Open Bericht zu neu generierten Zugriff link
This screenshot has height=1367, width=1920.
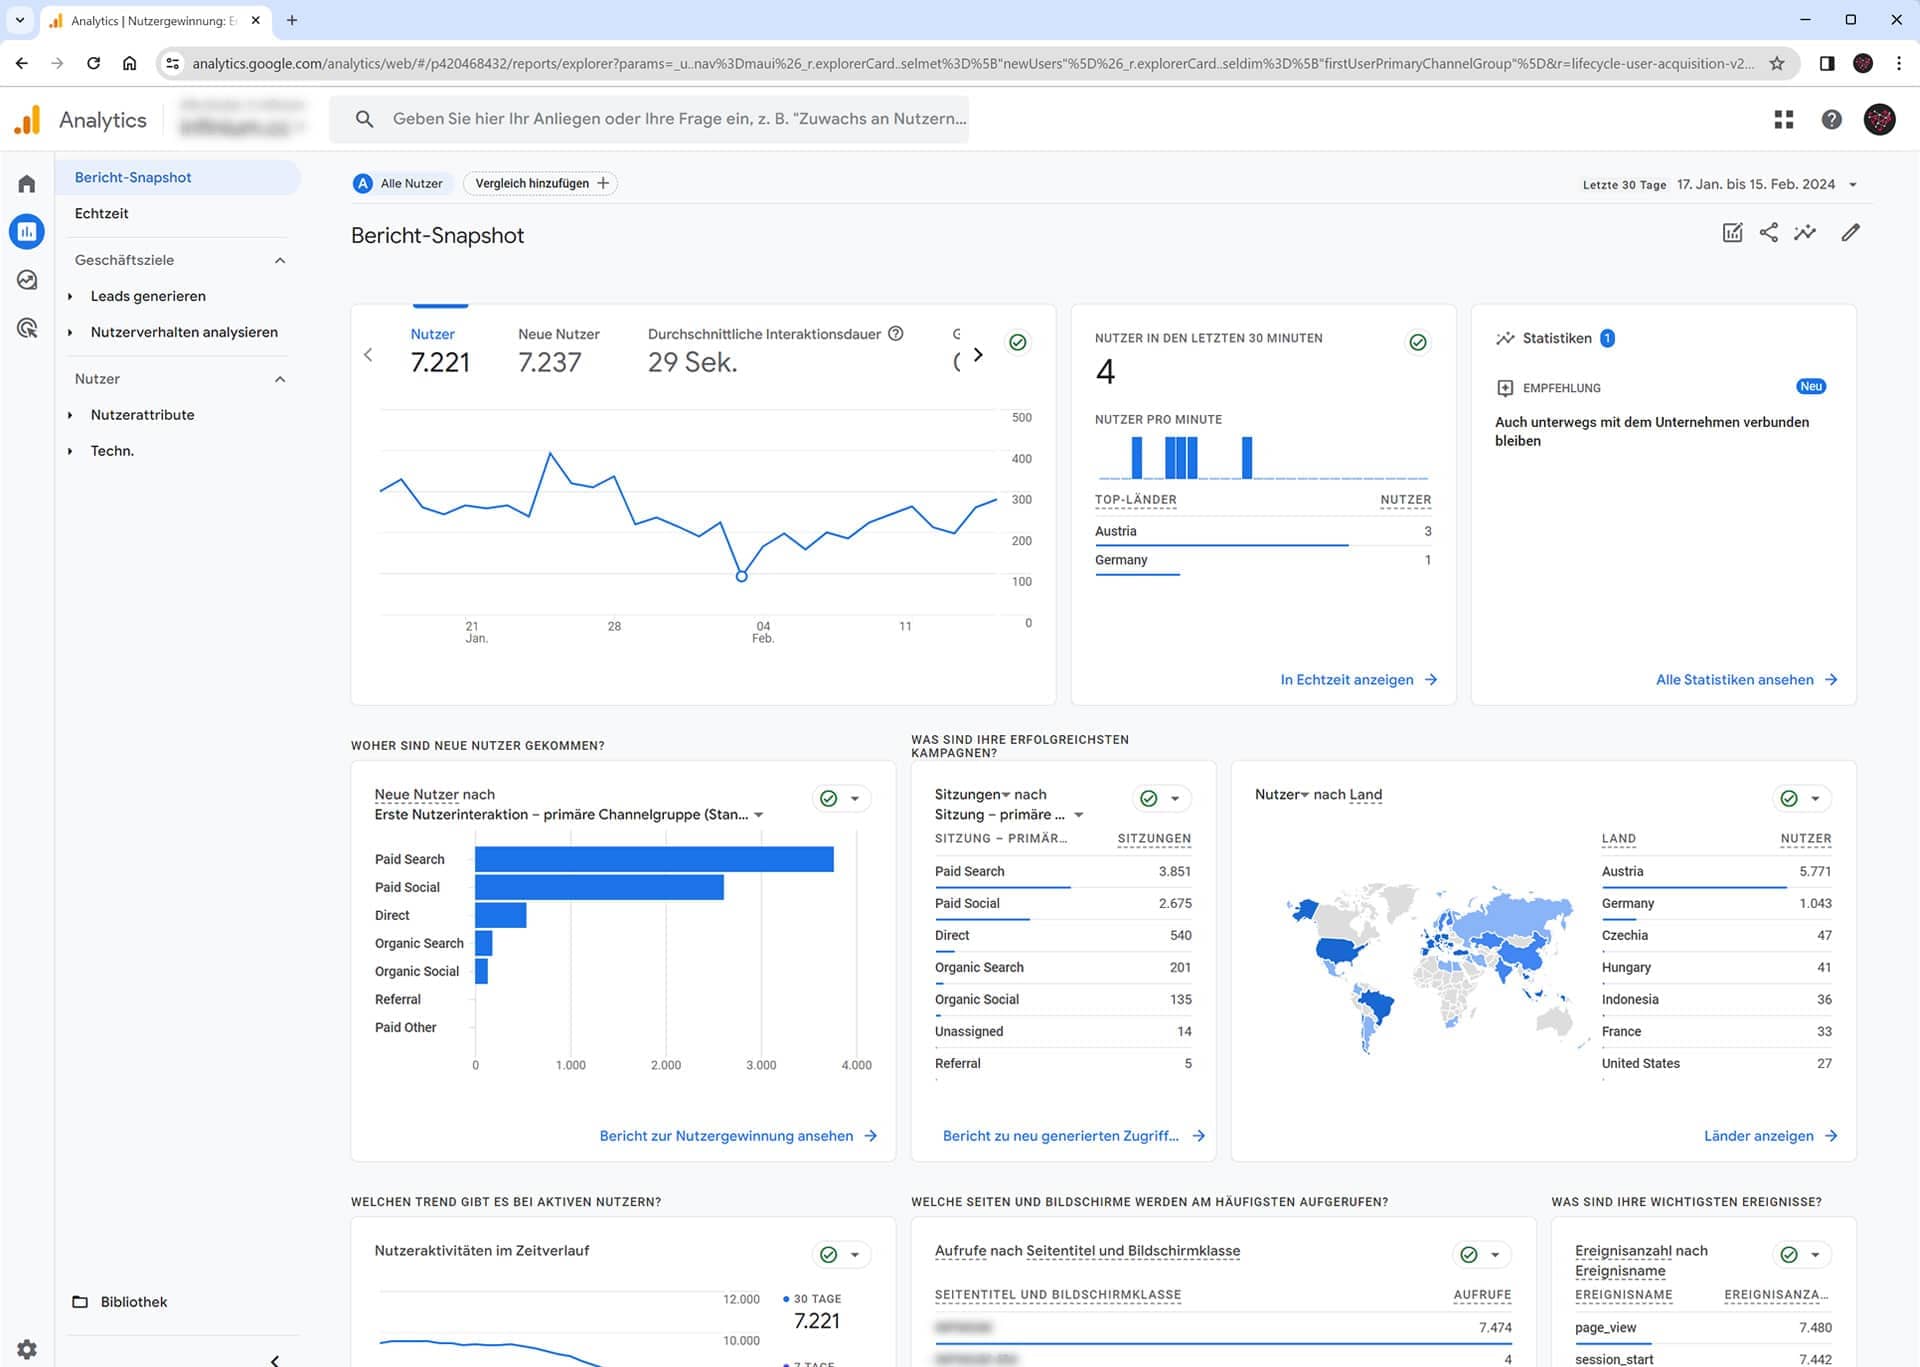point(1073,1136)
